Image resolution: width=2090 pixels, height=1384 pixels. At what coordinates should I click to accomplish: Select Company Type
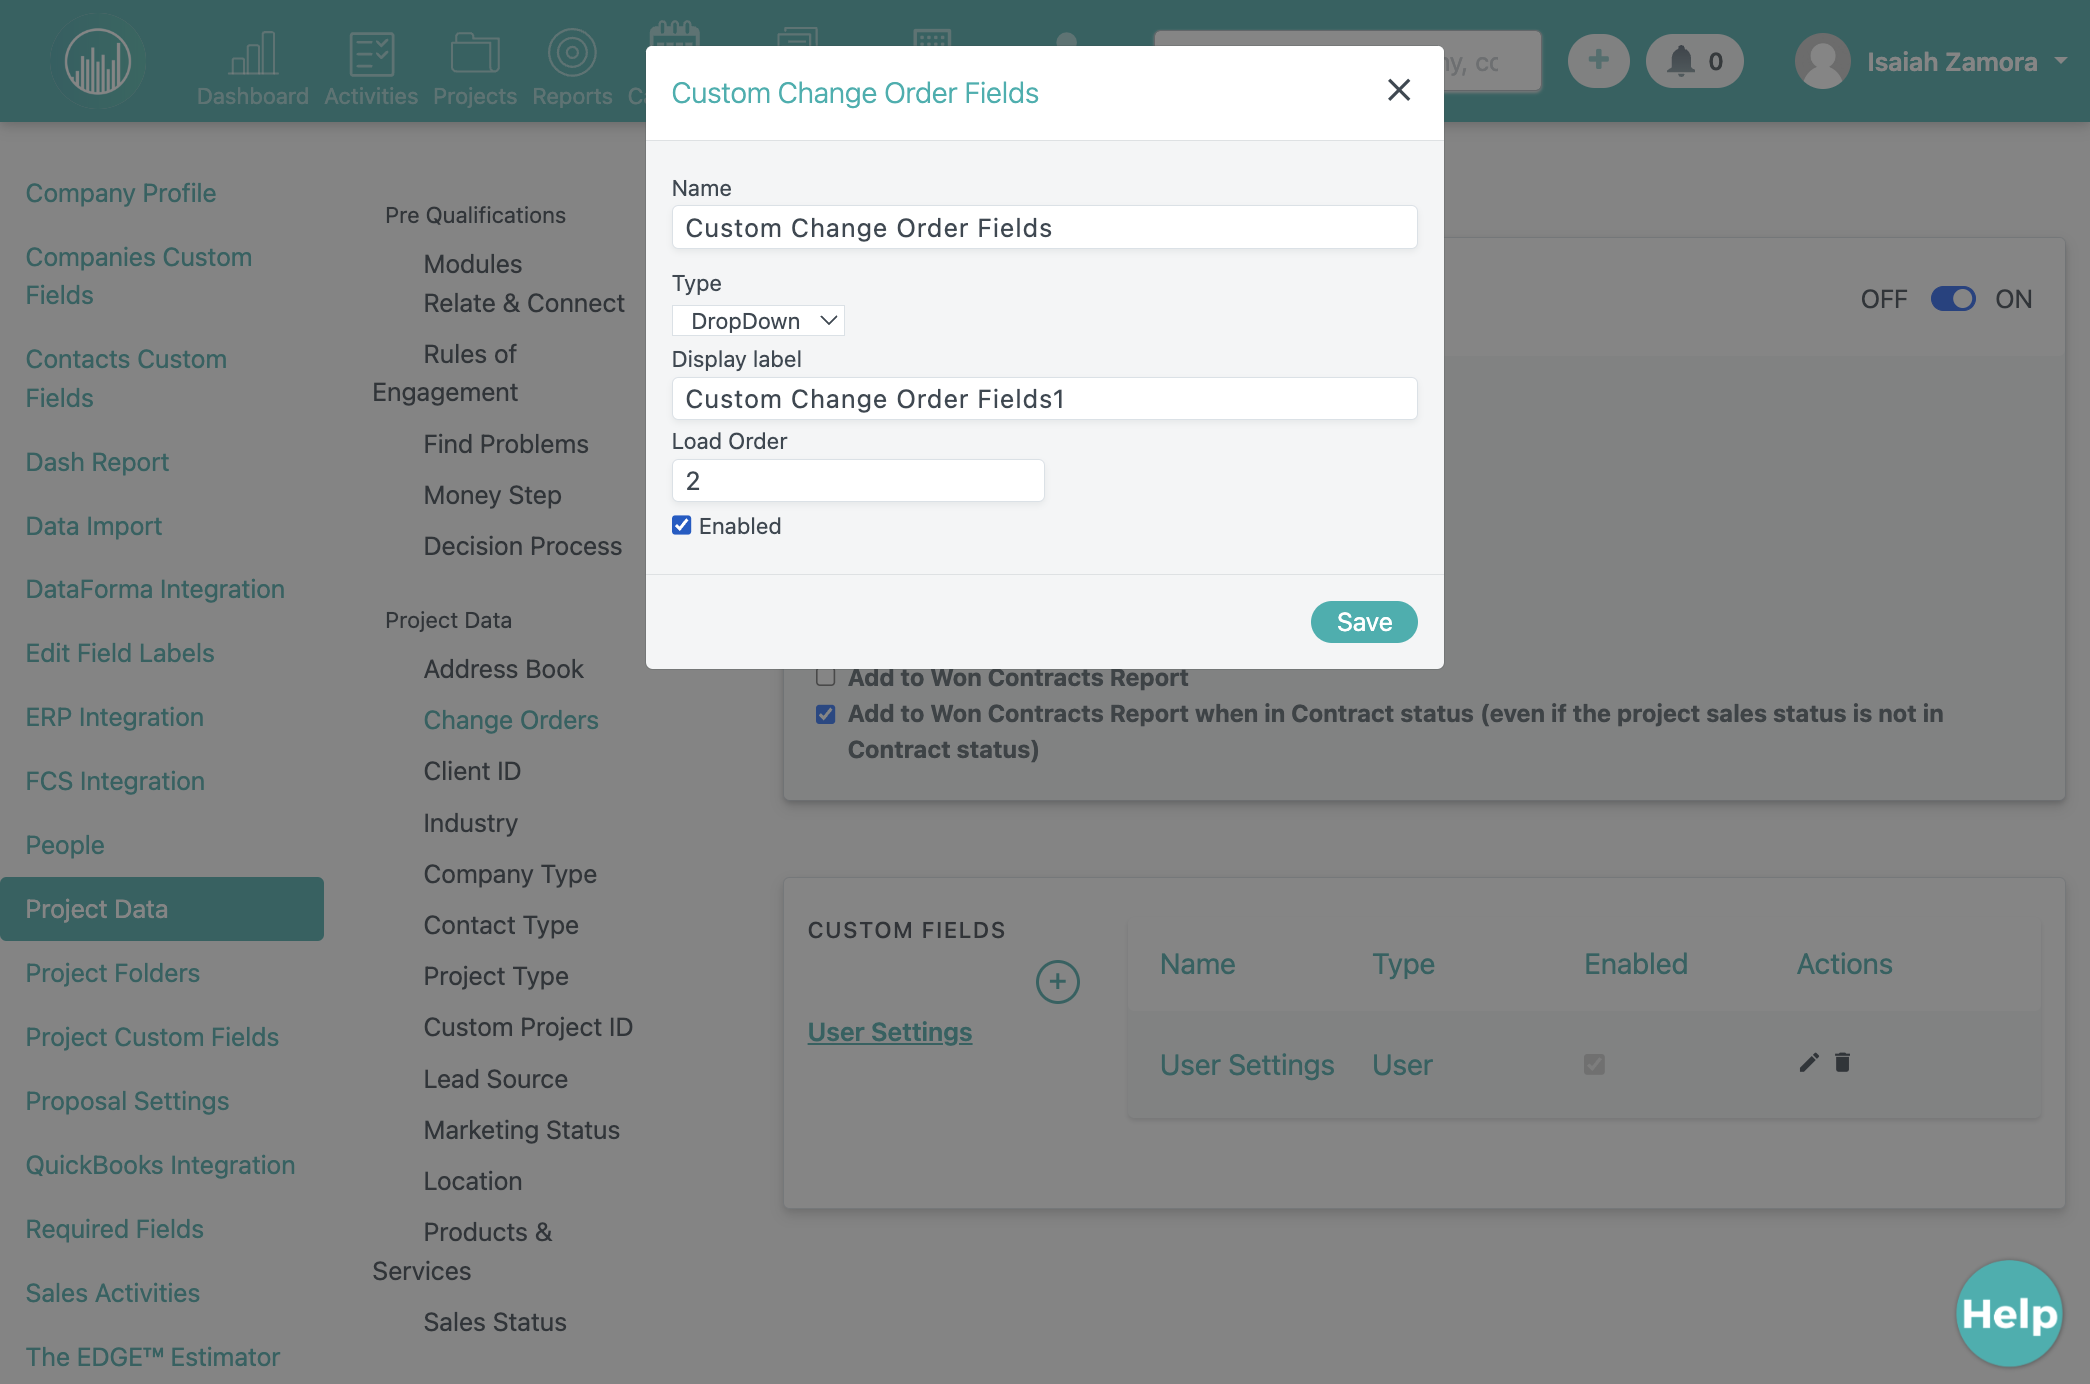click(510, 874)
